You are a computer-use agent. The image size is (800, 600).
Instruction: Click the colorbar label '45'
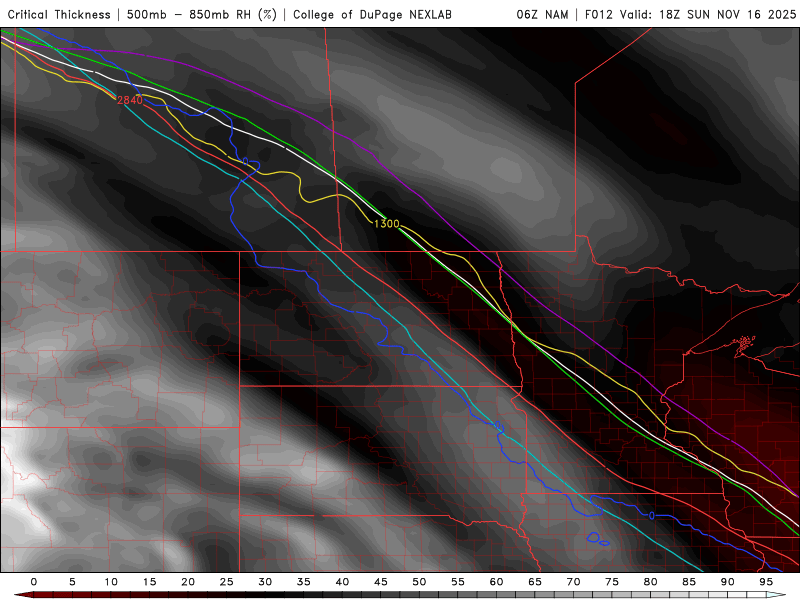pyautogui.click(x=381, y=582)
